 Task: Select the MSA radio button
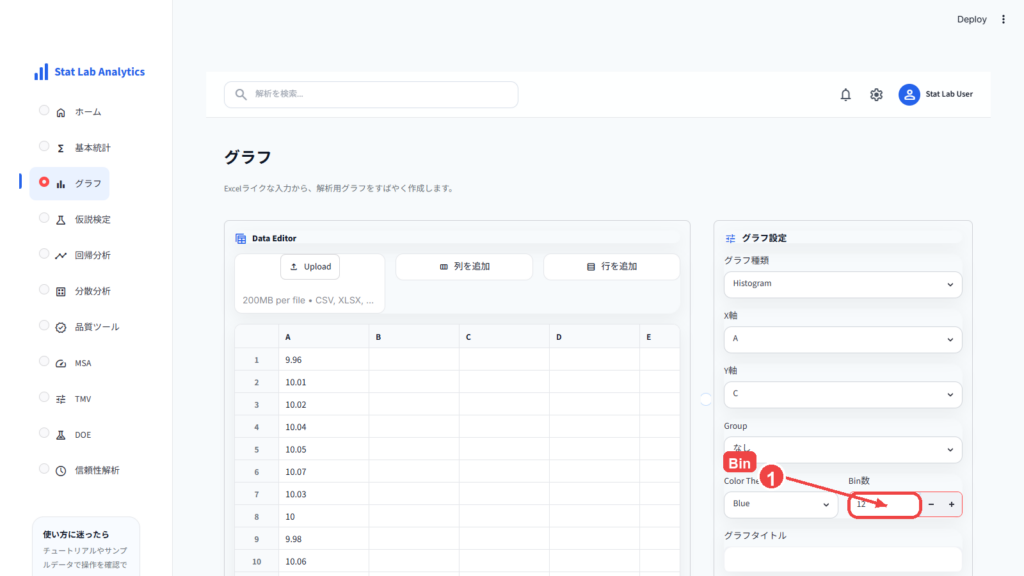click(x=44, y=361)
